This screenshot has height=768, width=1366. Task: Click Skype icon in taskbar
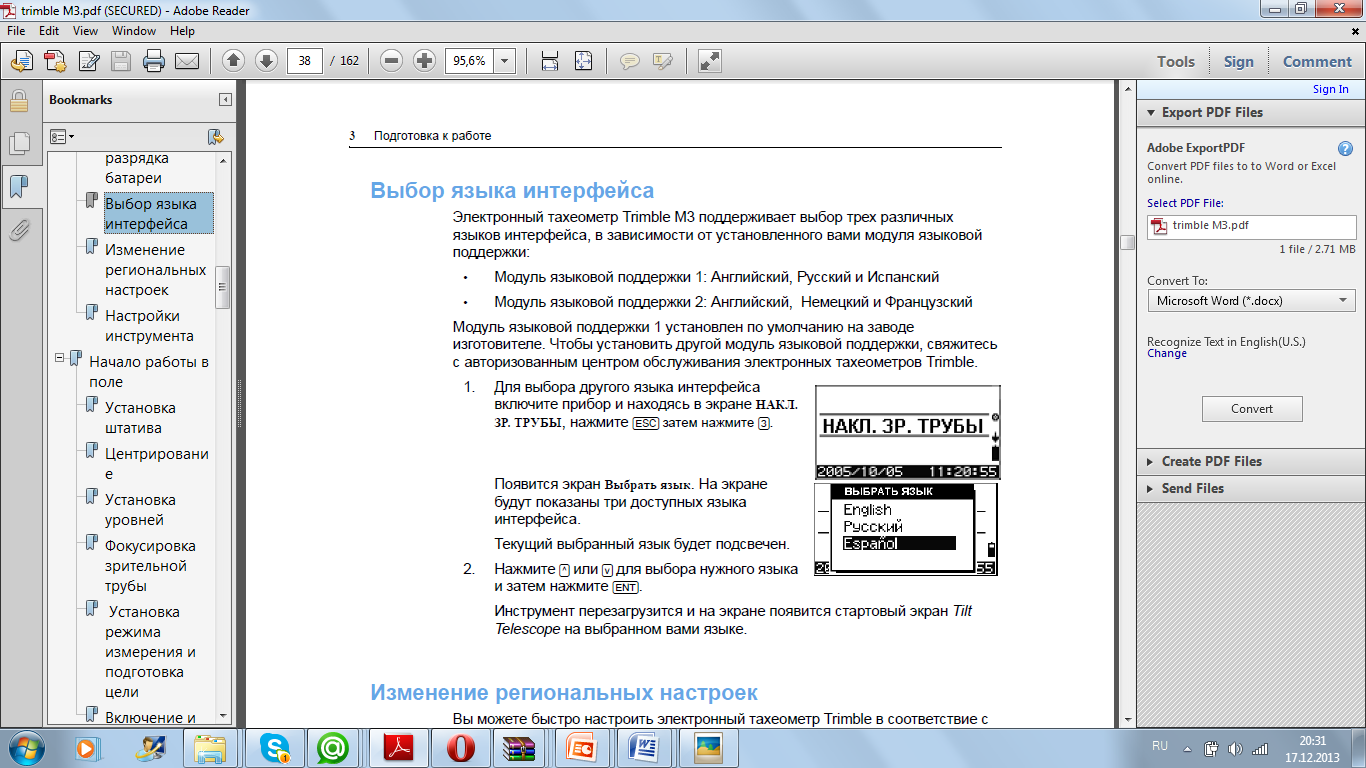275,748
